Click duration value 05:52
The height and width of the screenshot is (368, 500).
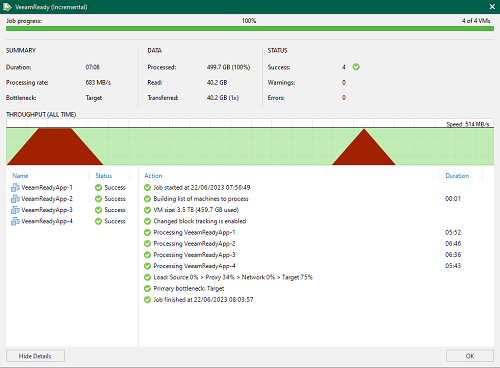pyautogui.click(x=453, y=233)
